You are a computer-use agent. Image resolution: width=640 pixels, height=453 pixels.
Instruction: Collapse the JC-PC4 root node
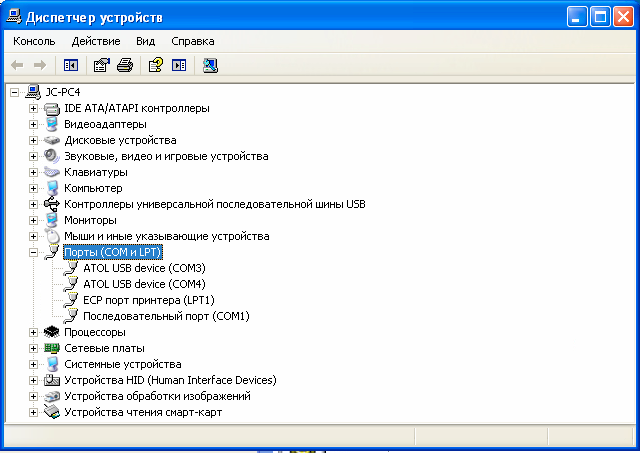pyautogui.click(x=14, y=92)
